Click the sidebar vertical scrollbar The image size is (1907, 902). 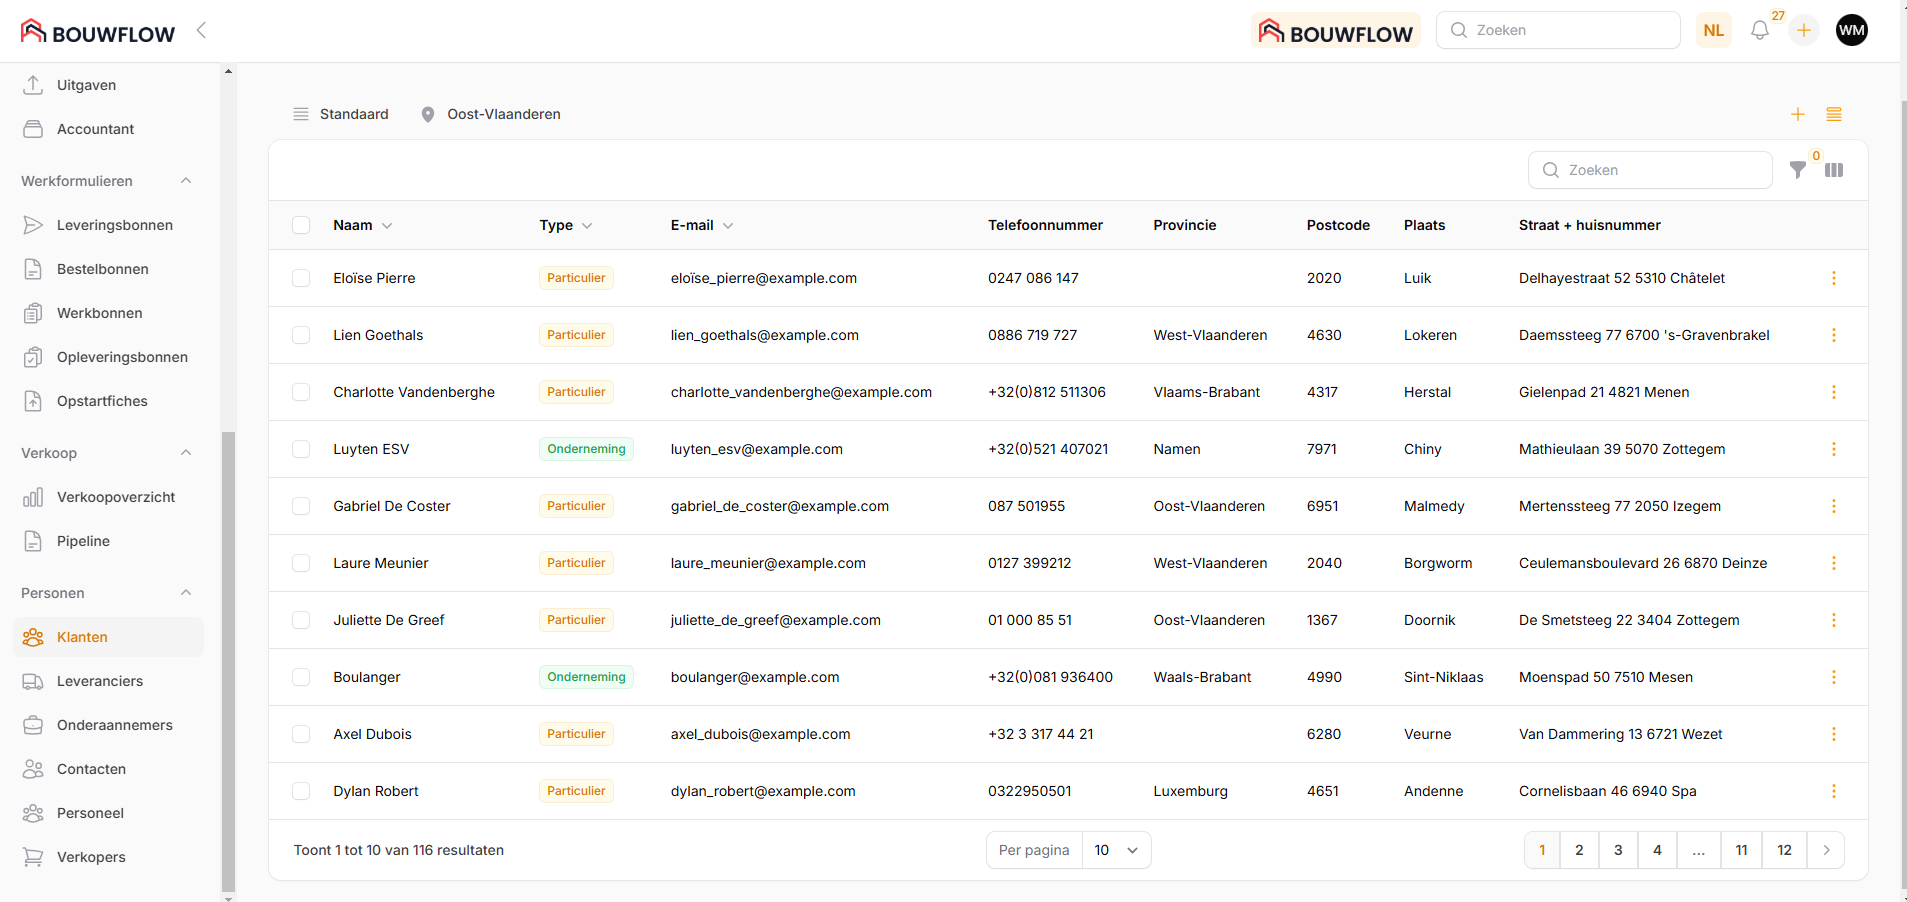[228, 660]
